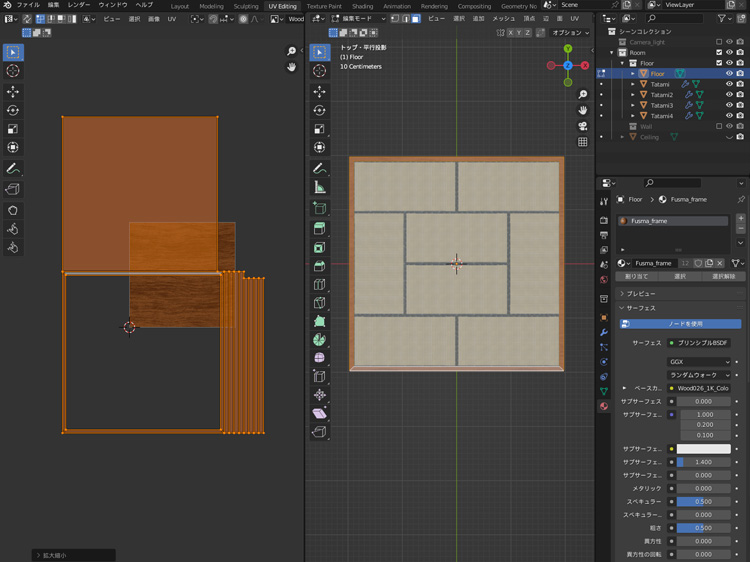
Task: Uncheck the Room collection checkbox
Action: (719, 53)
